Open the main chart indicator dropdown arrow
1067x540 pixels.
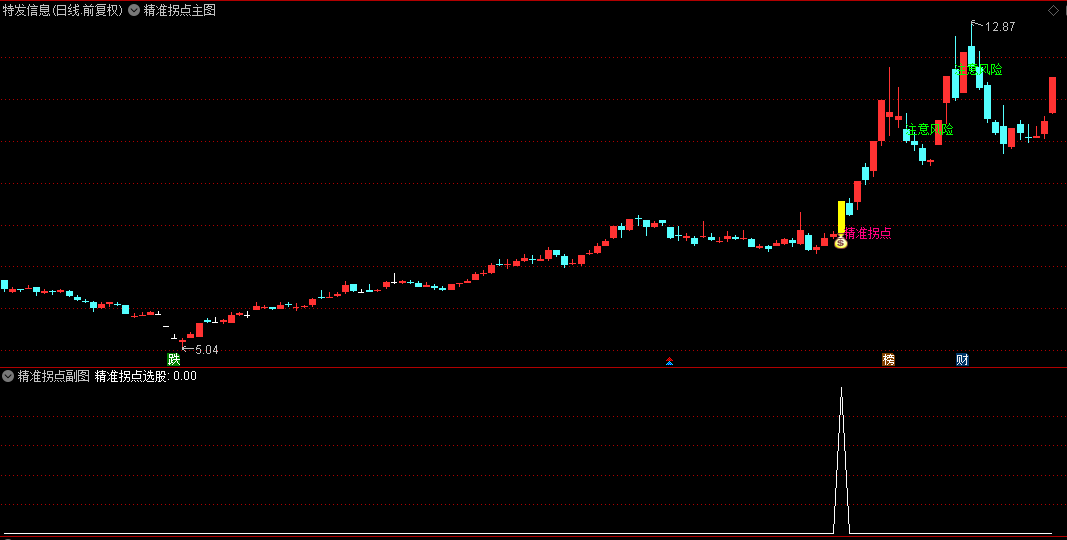133,10
